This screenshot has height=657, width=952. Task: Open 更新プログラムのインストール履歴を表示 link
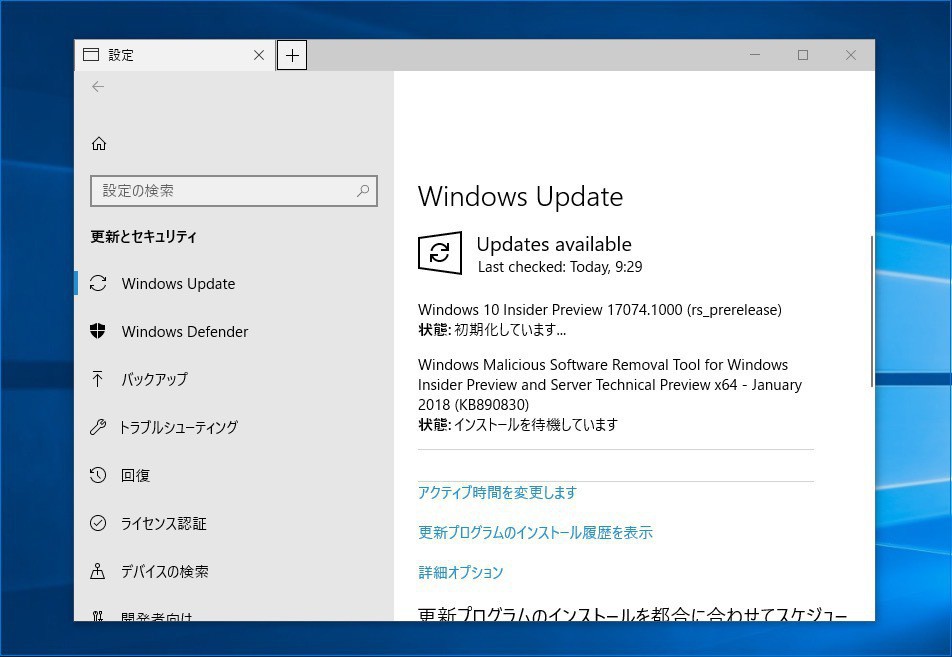pos(535,533)
